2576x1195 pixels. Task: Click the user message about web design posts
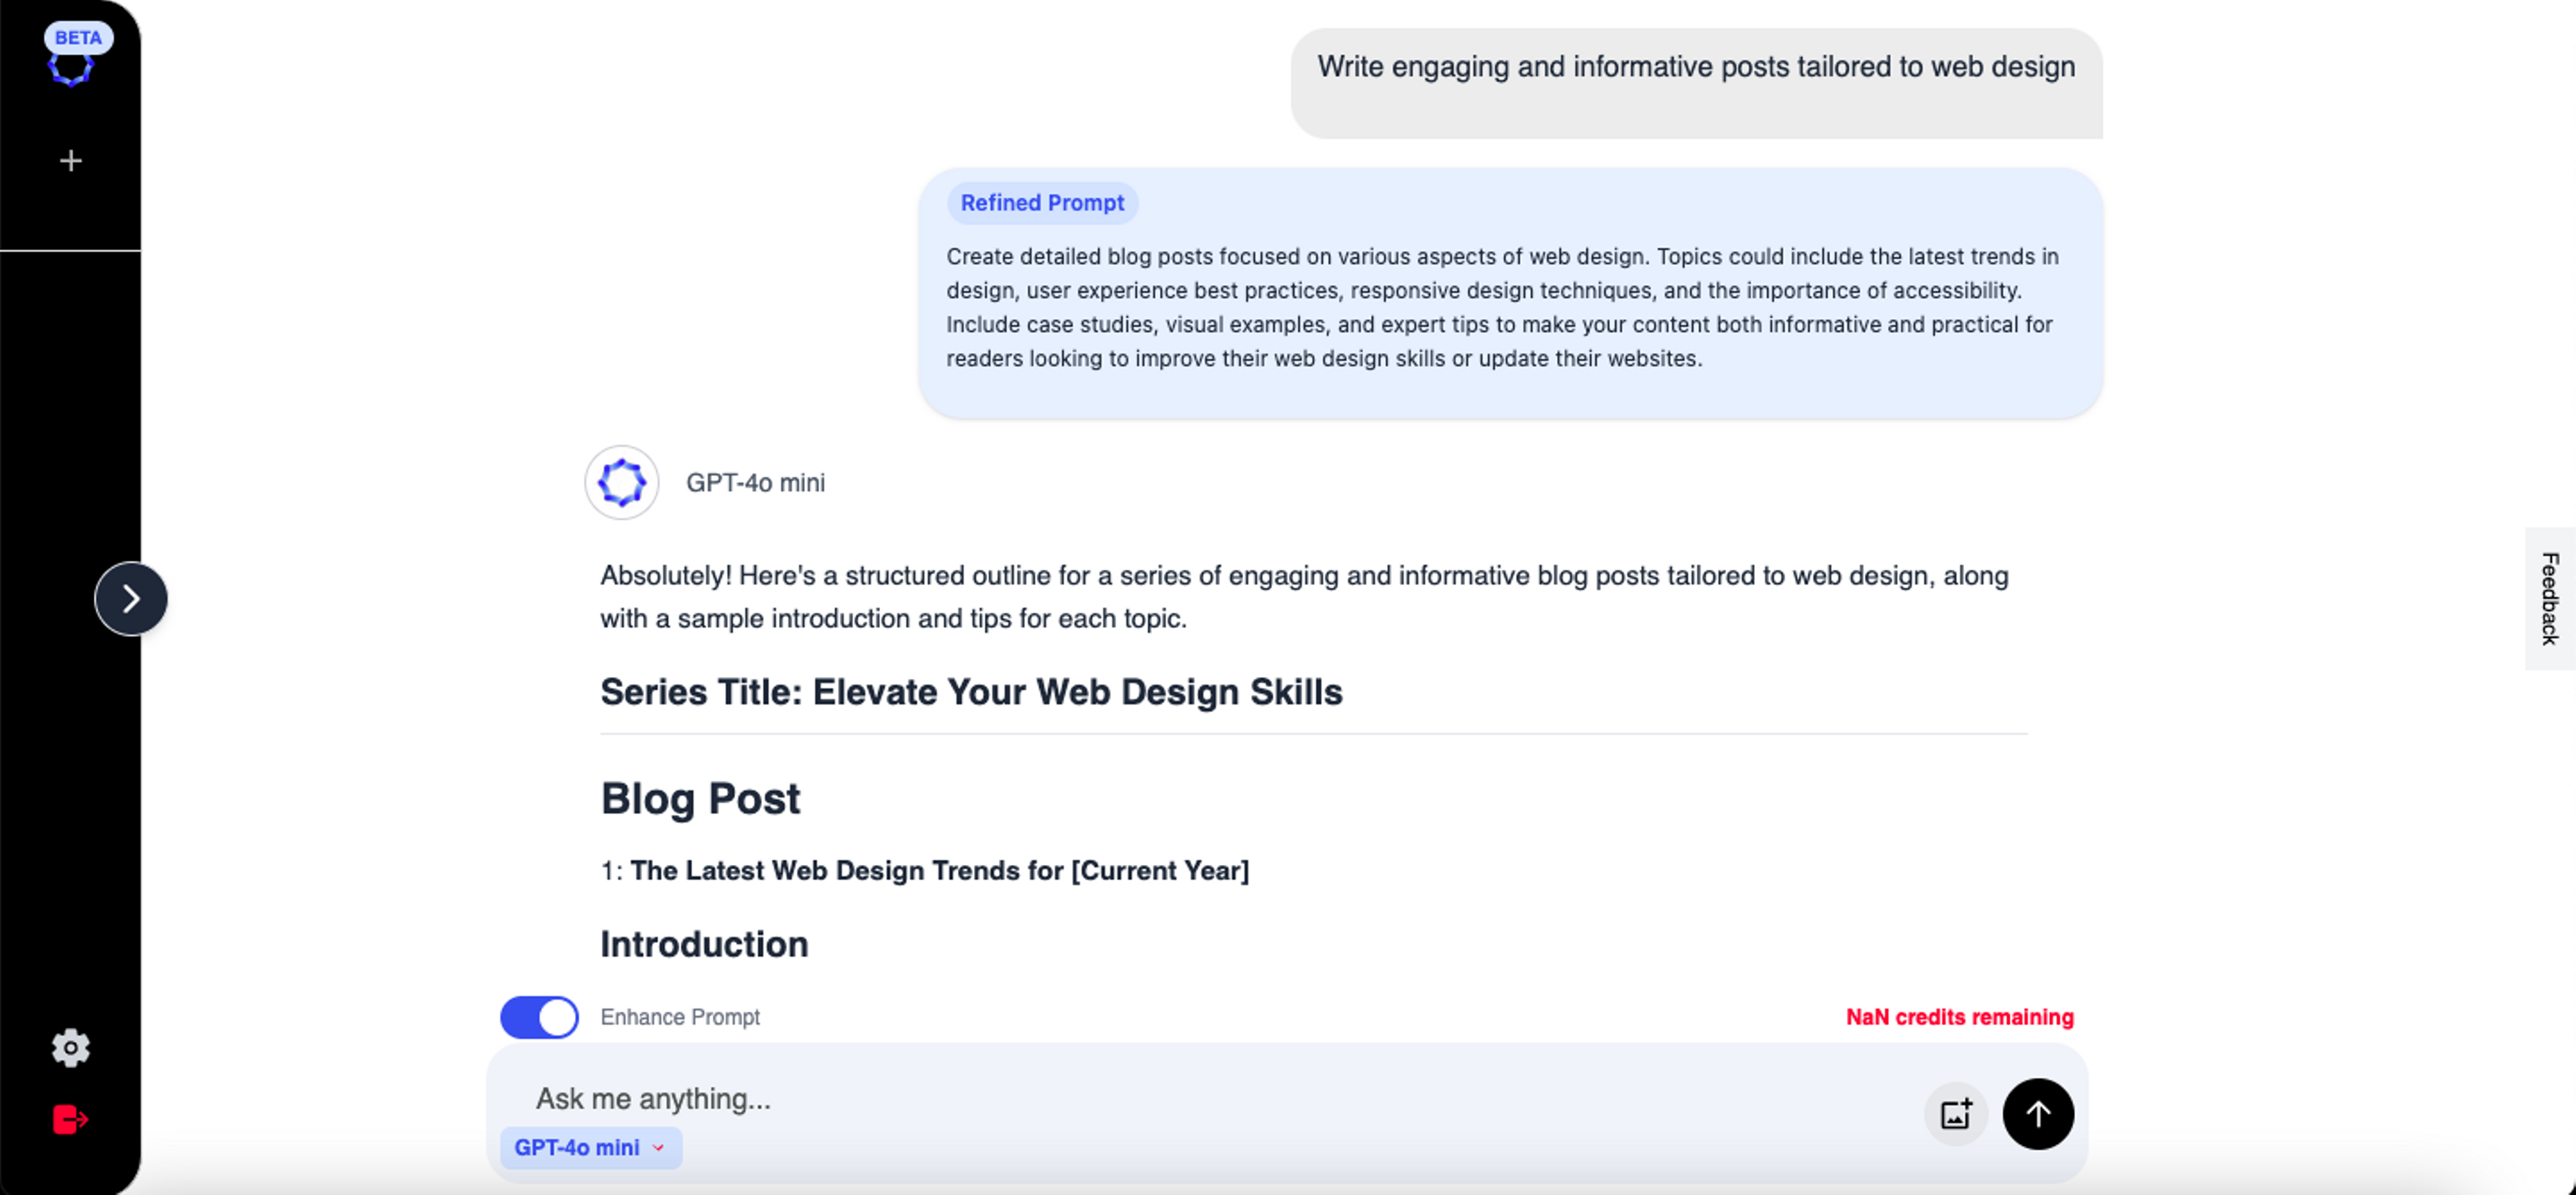(x=1696, y=82)
